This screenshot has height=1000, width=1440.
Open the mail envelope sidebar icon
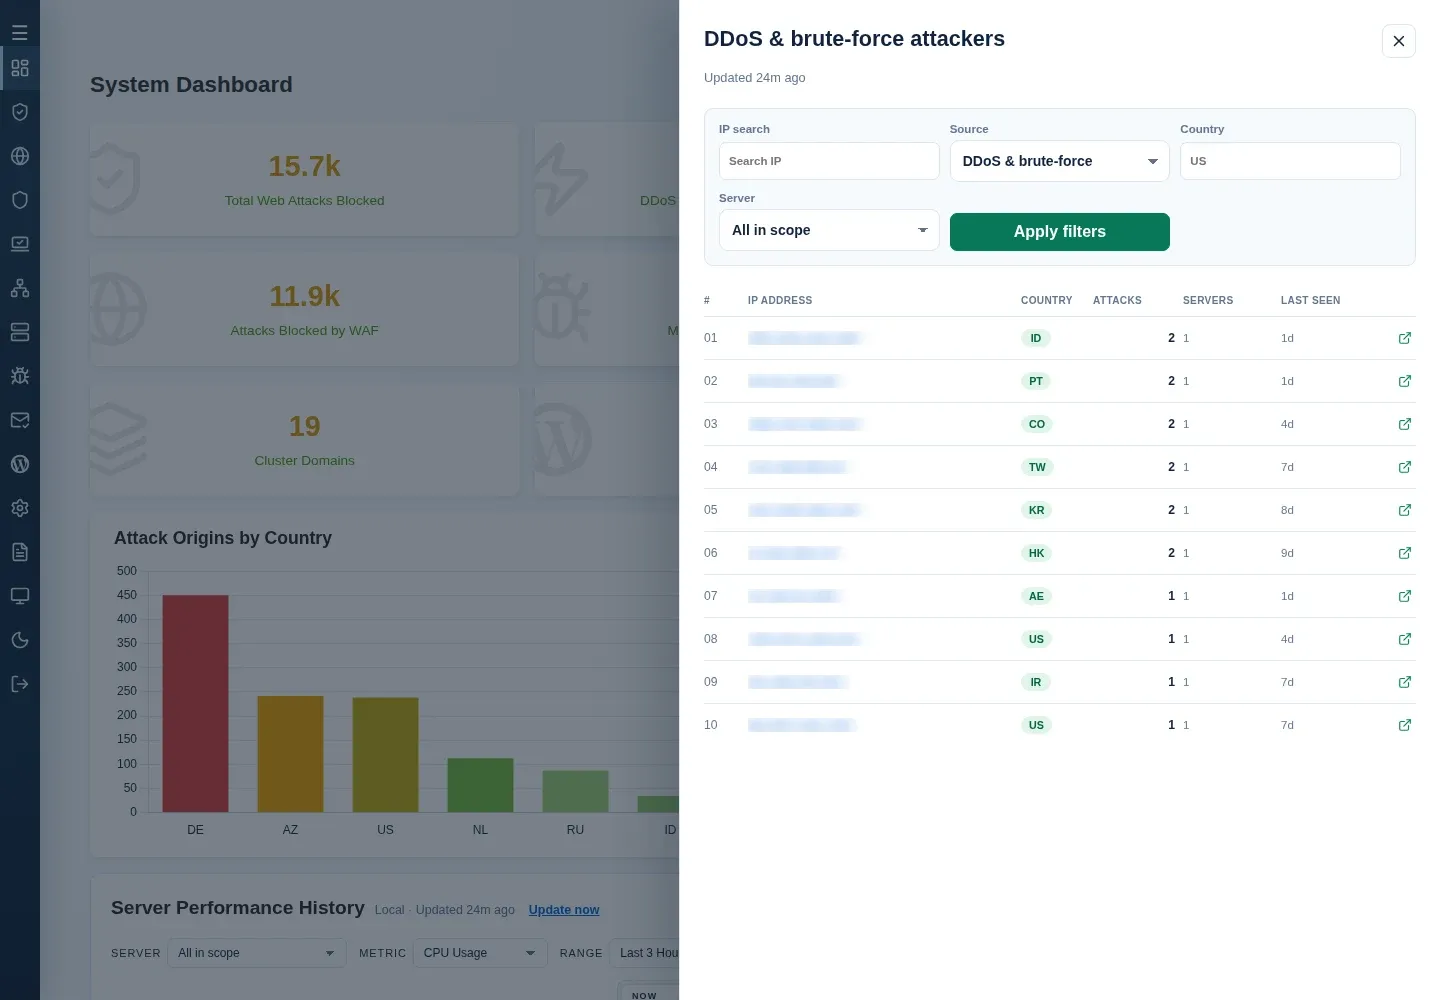click(19, 420)
